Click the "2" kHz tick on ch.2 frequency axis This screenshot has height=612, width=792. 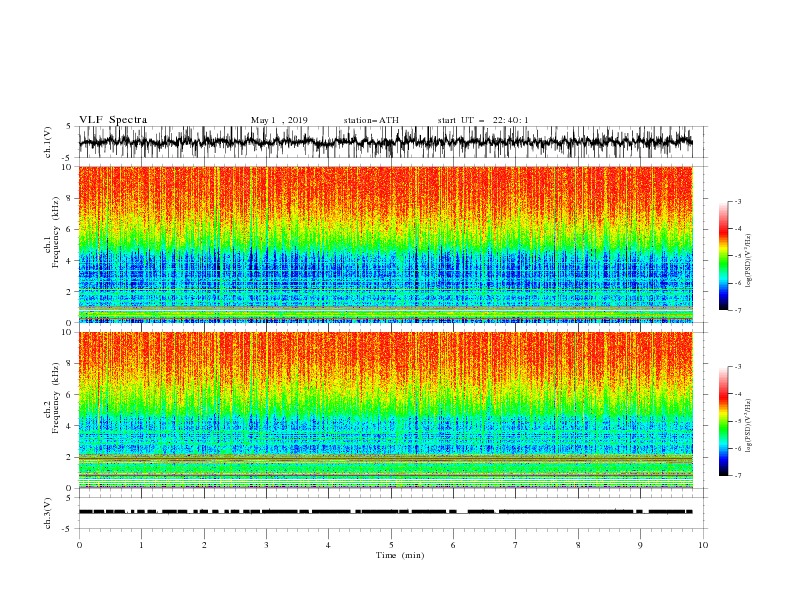pyautogui.click(x=69, y=457)
